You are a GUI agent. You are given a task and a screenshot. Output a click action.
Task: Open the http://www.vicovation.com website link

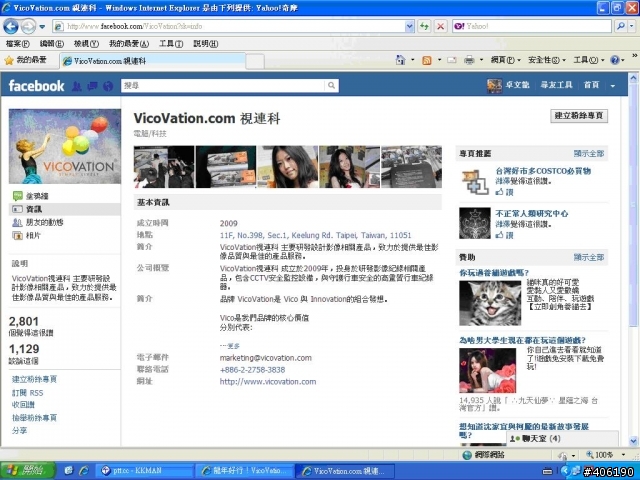coord(268,382)
